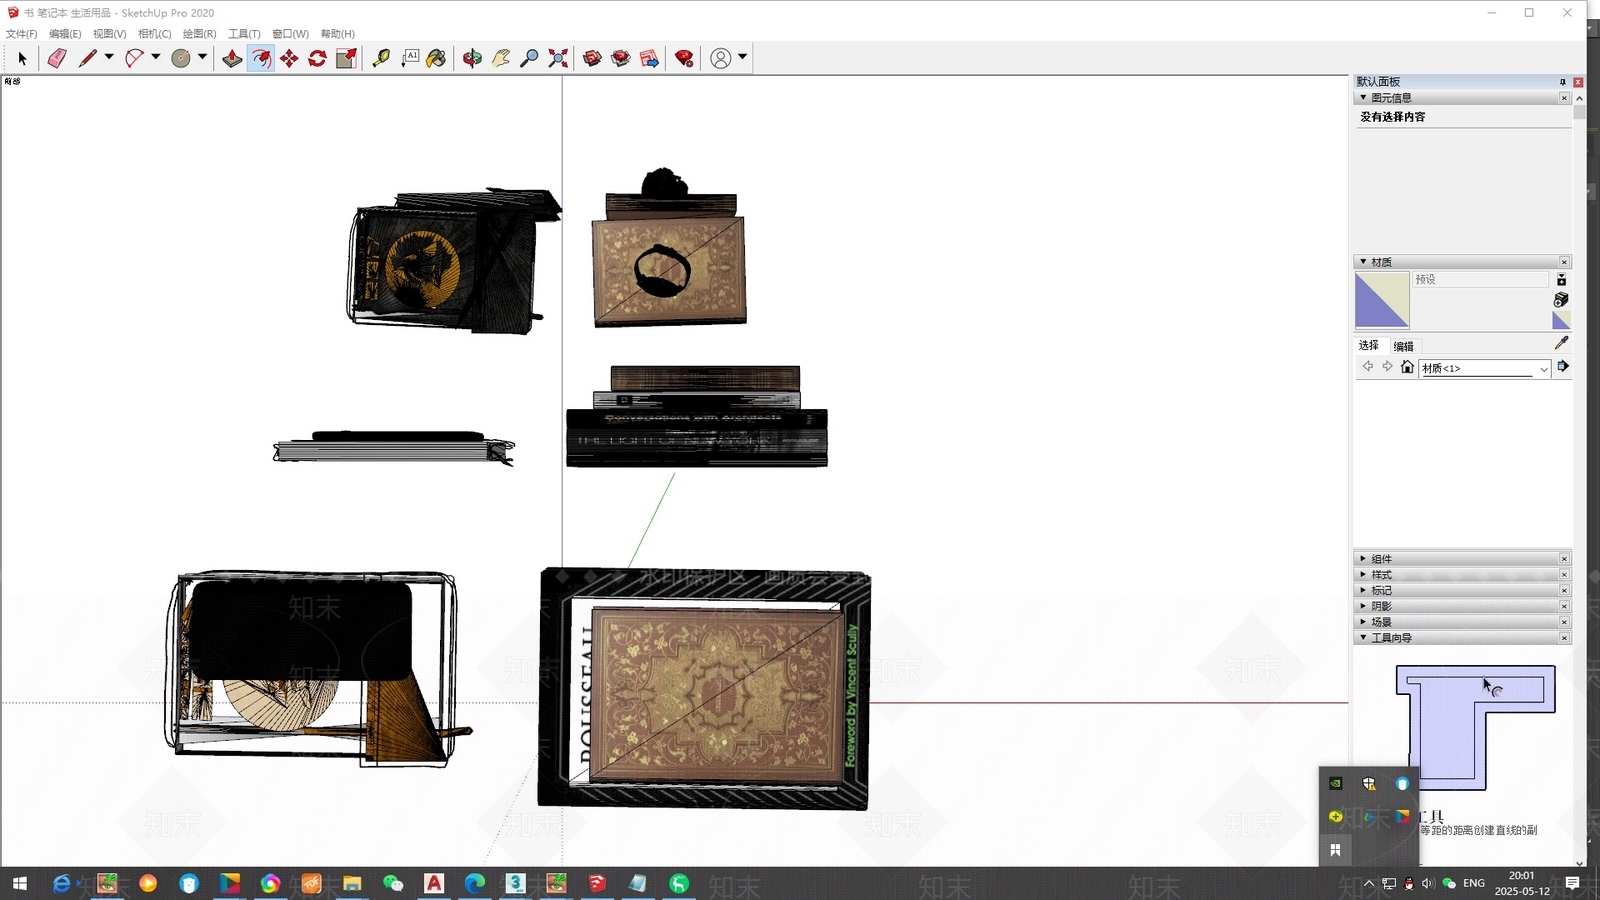Open shape tool variants dropdown arrow
This screenshot has width=1600, height=900.
point(202,57)
